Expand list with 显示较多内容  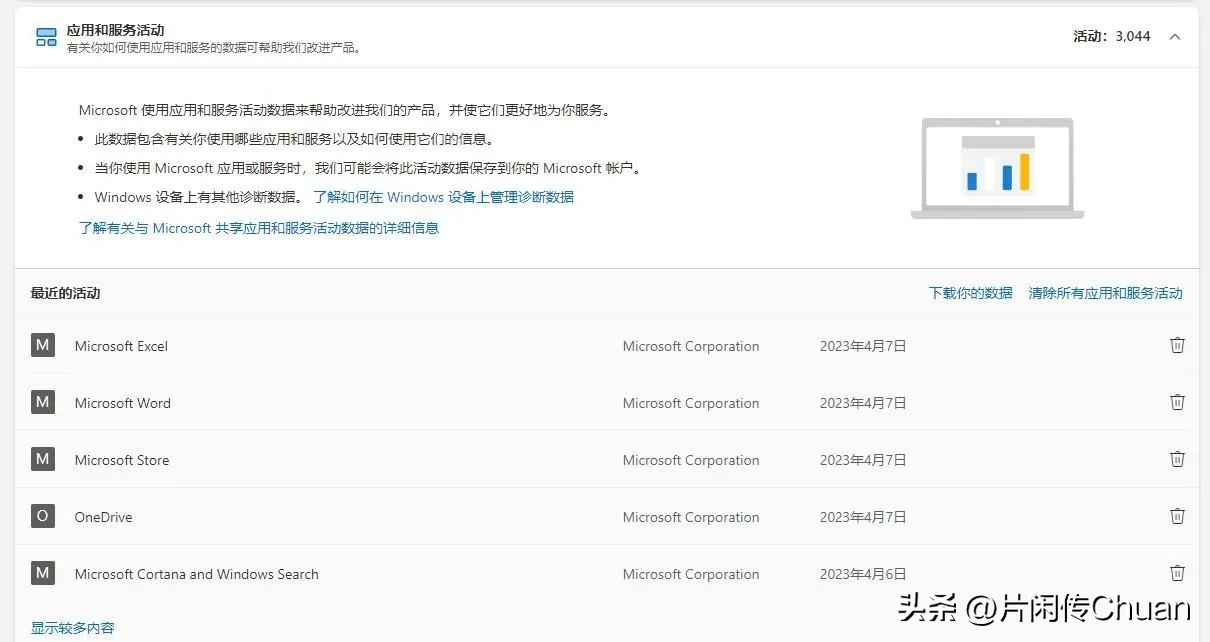(x=73, y=628)
